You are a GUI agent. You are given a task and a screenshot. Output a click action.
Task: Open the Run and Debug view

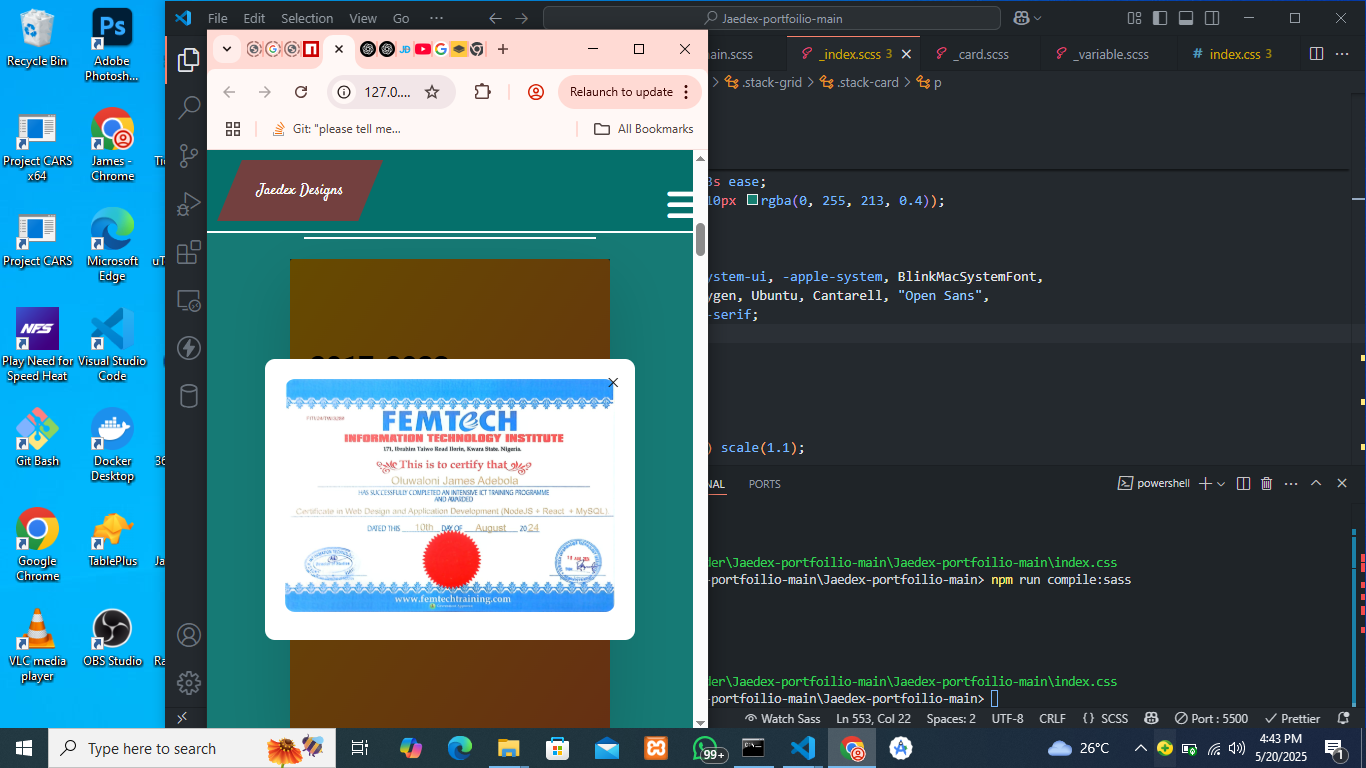(x=188, y=204)
